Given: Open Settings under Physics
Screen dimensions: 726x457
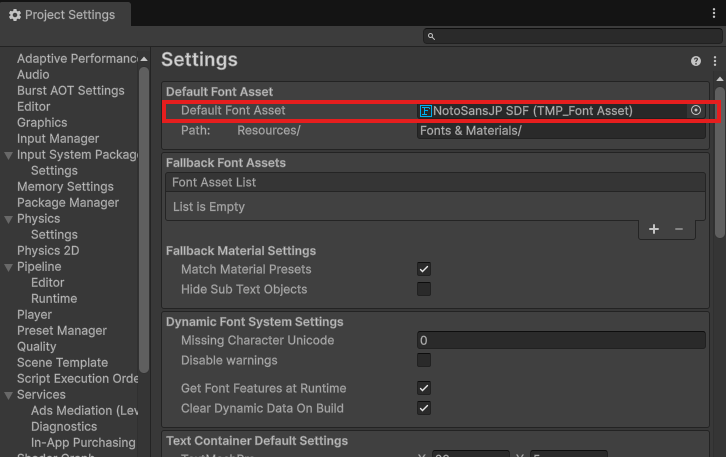Looking at the screenshot, I should coord(54,234).
